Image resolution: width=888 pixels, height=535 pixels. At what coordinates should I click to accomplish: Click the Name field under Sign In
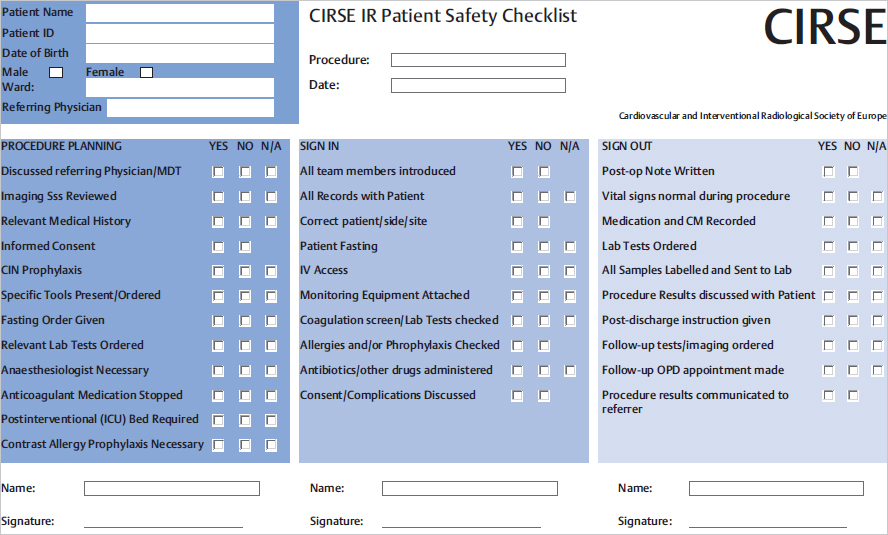click(469, 489)
